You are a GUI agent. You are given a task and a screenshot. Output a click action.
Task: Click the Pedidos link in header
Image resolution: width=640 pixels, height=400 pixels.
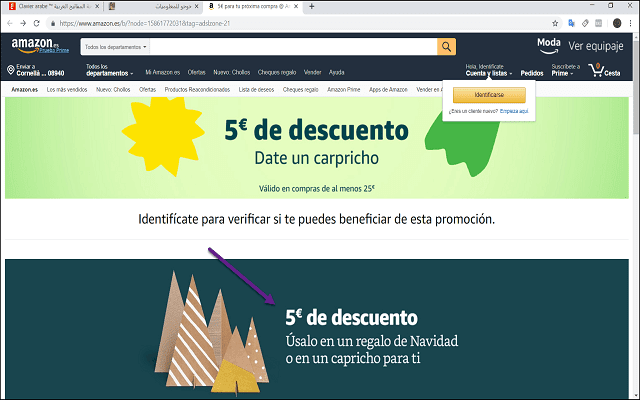[532, 73]
